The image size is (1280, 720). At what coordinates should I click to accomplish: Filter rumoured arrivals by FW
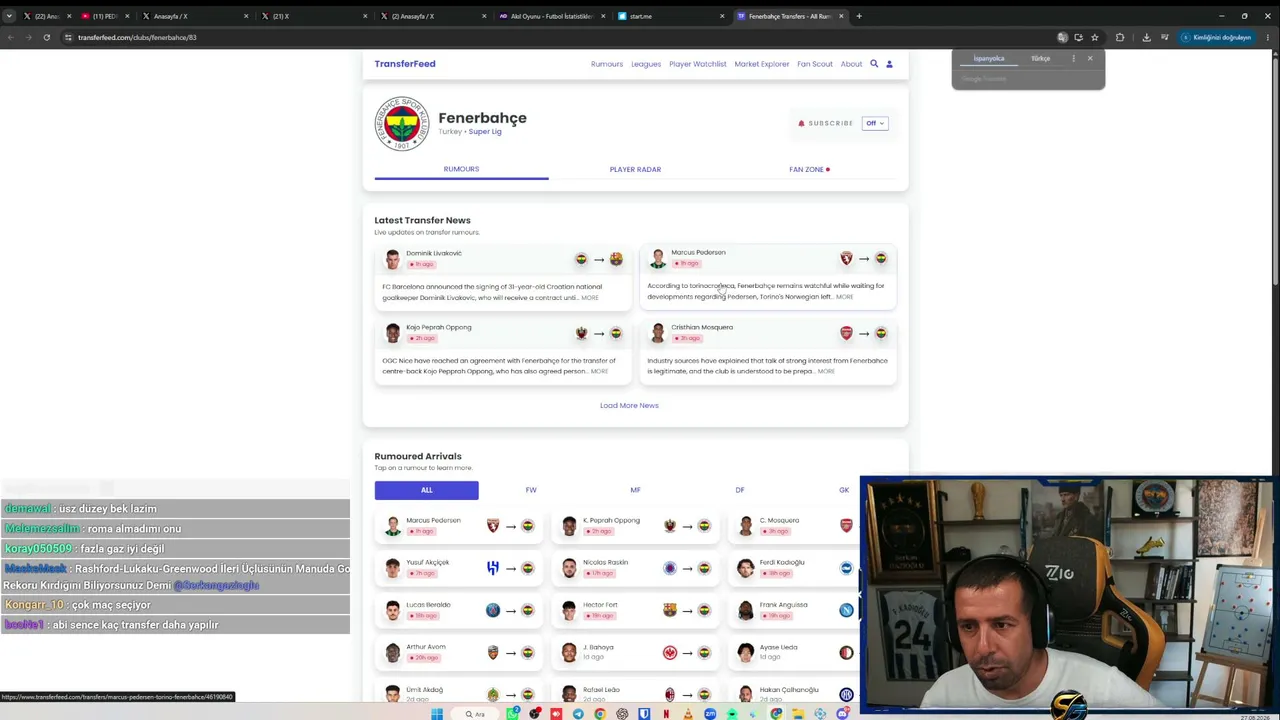tap(531, 490)
